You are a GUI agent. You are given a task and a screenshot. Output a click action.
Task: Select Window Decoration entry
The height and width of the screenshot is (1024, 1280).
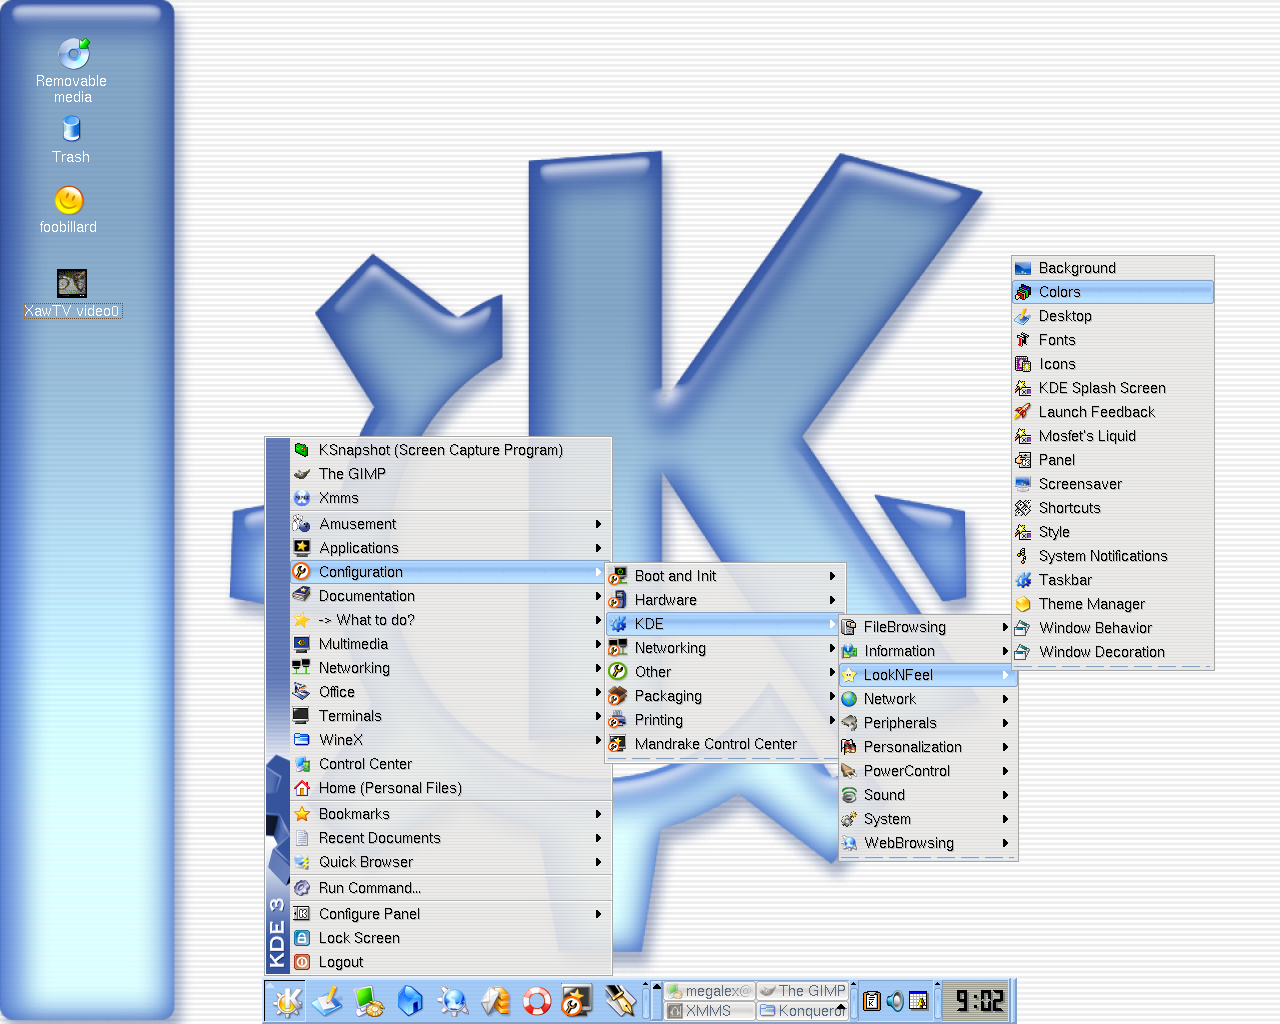click(1113, 652)
